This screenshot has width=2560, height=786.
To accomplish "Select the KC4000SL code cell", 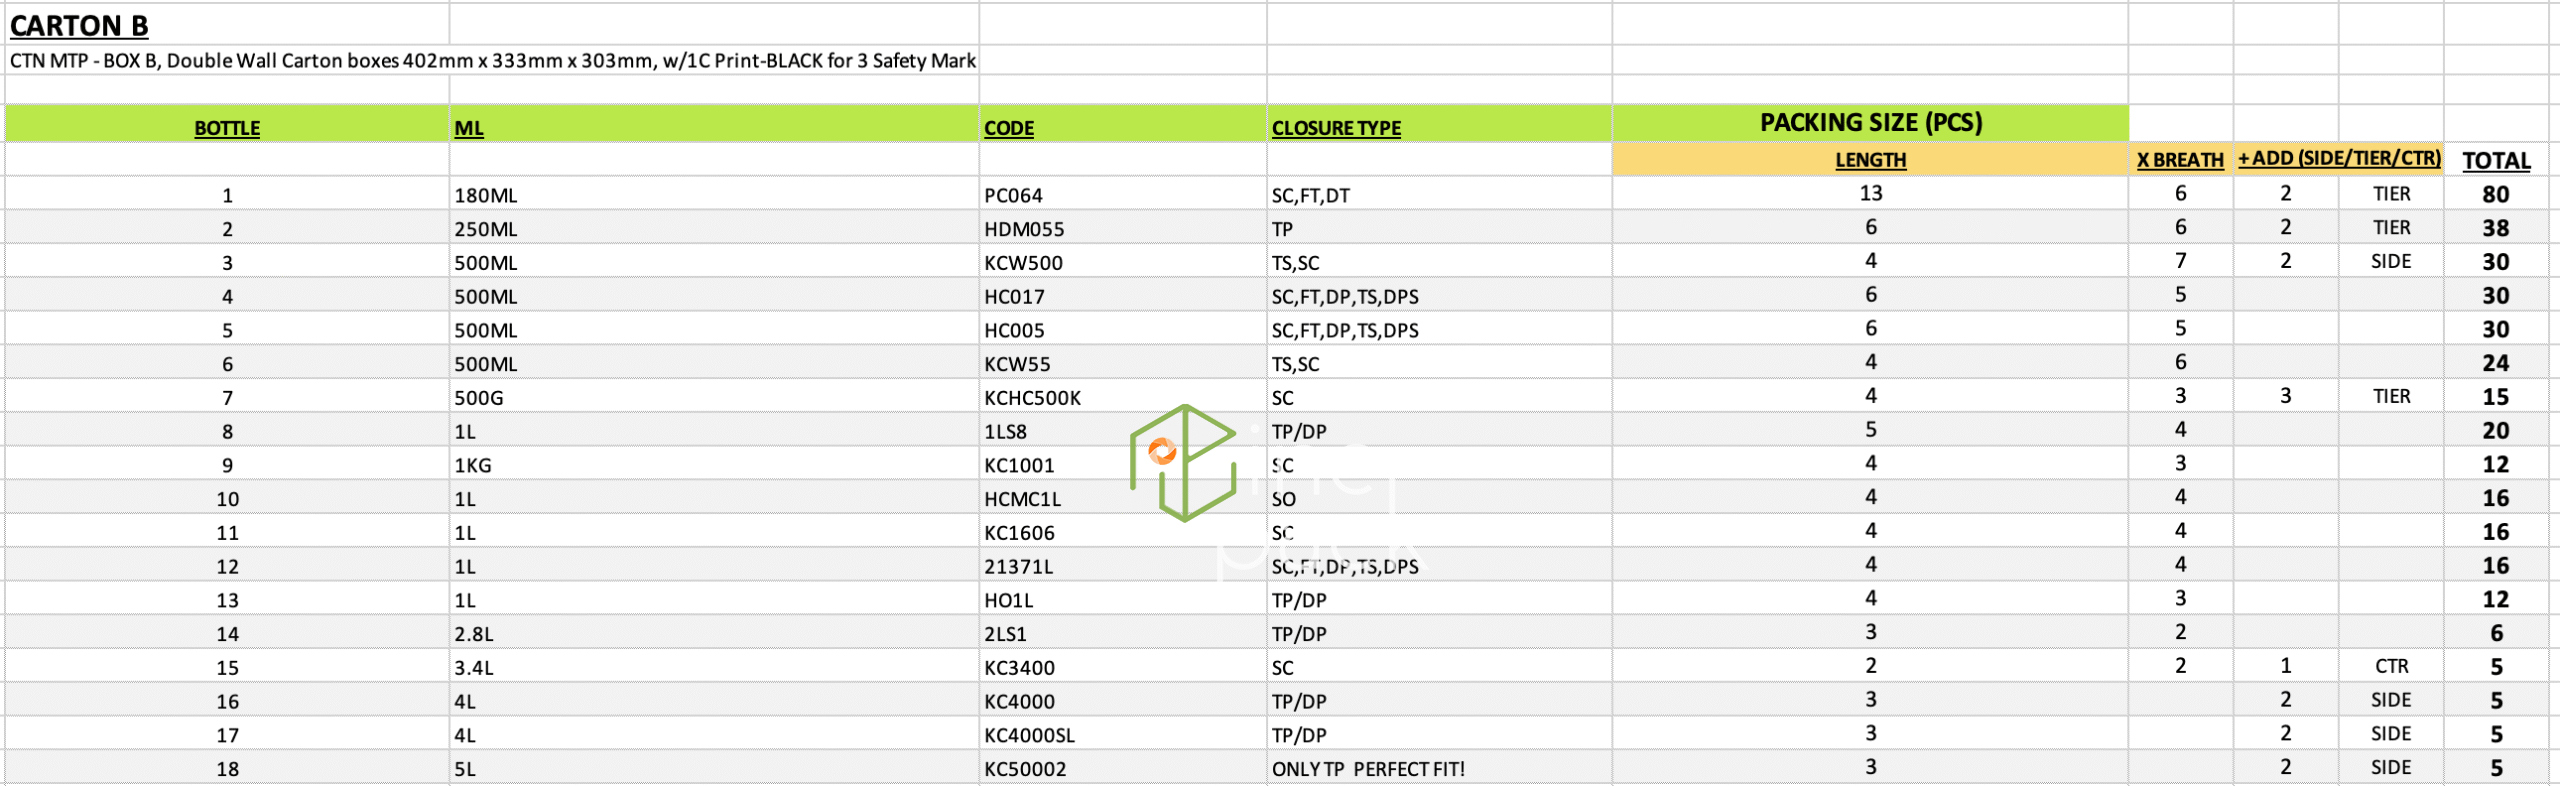I will [1029, 735].
